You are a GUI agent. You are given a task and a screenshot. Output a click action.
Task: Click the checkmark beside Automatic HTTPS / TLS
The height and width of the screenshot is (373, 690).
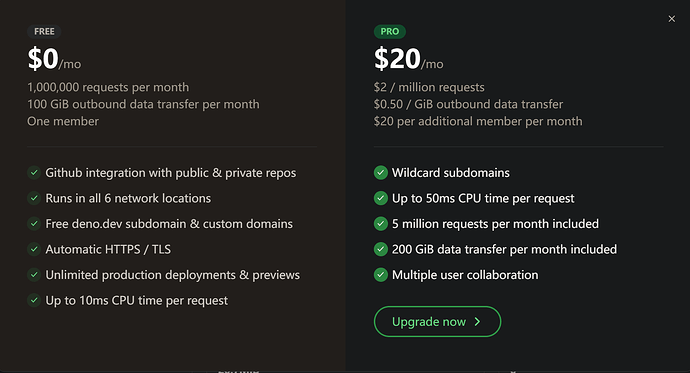coord(34,249)
